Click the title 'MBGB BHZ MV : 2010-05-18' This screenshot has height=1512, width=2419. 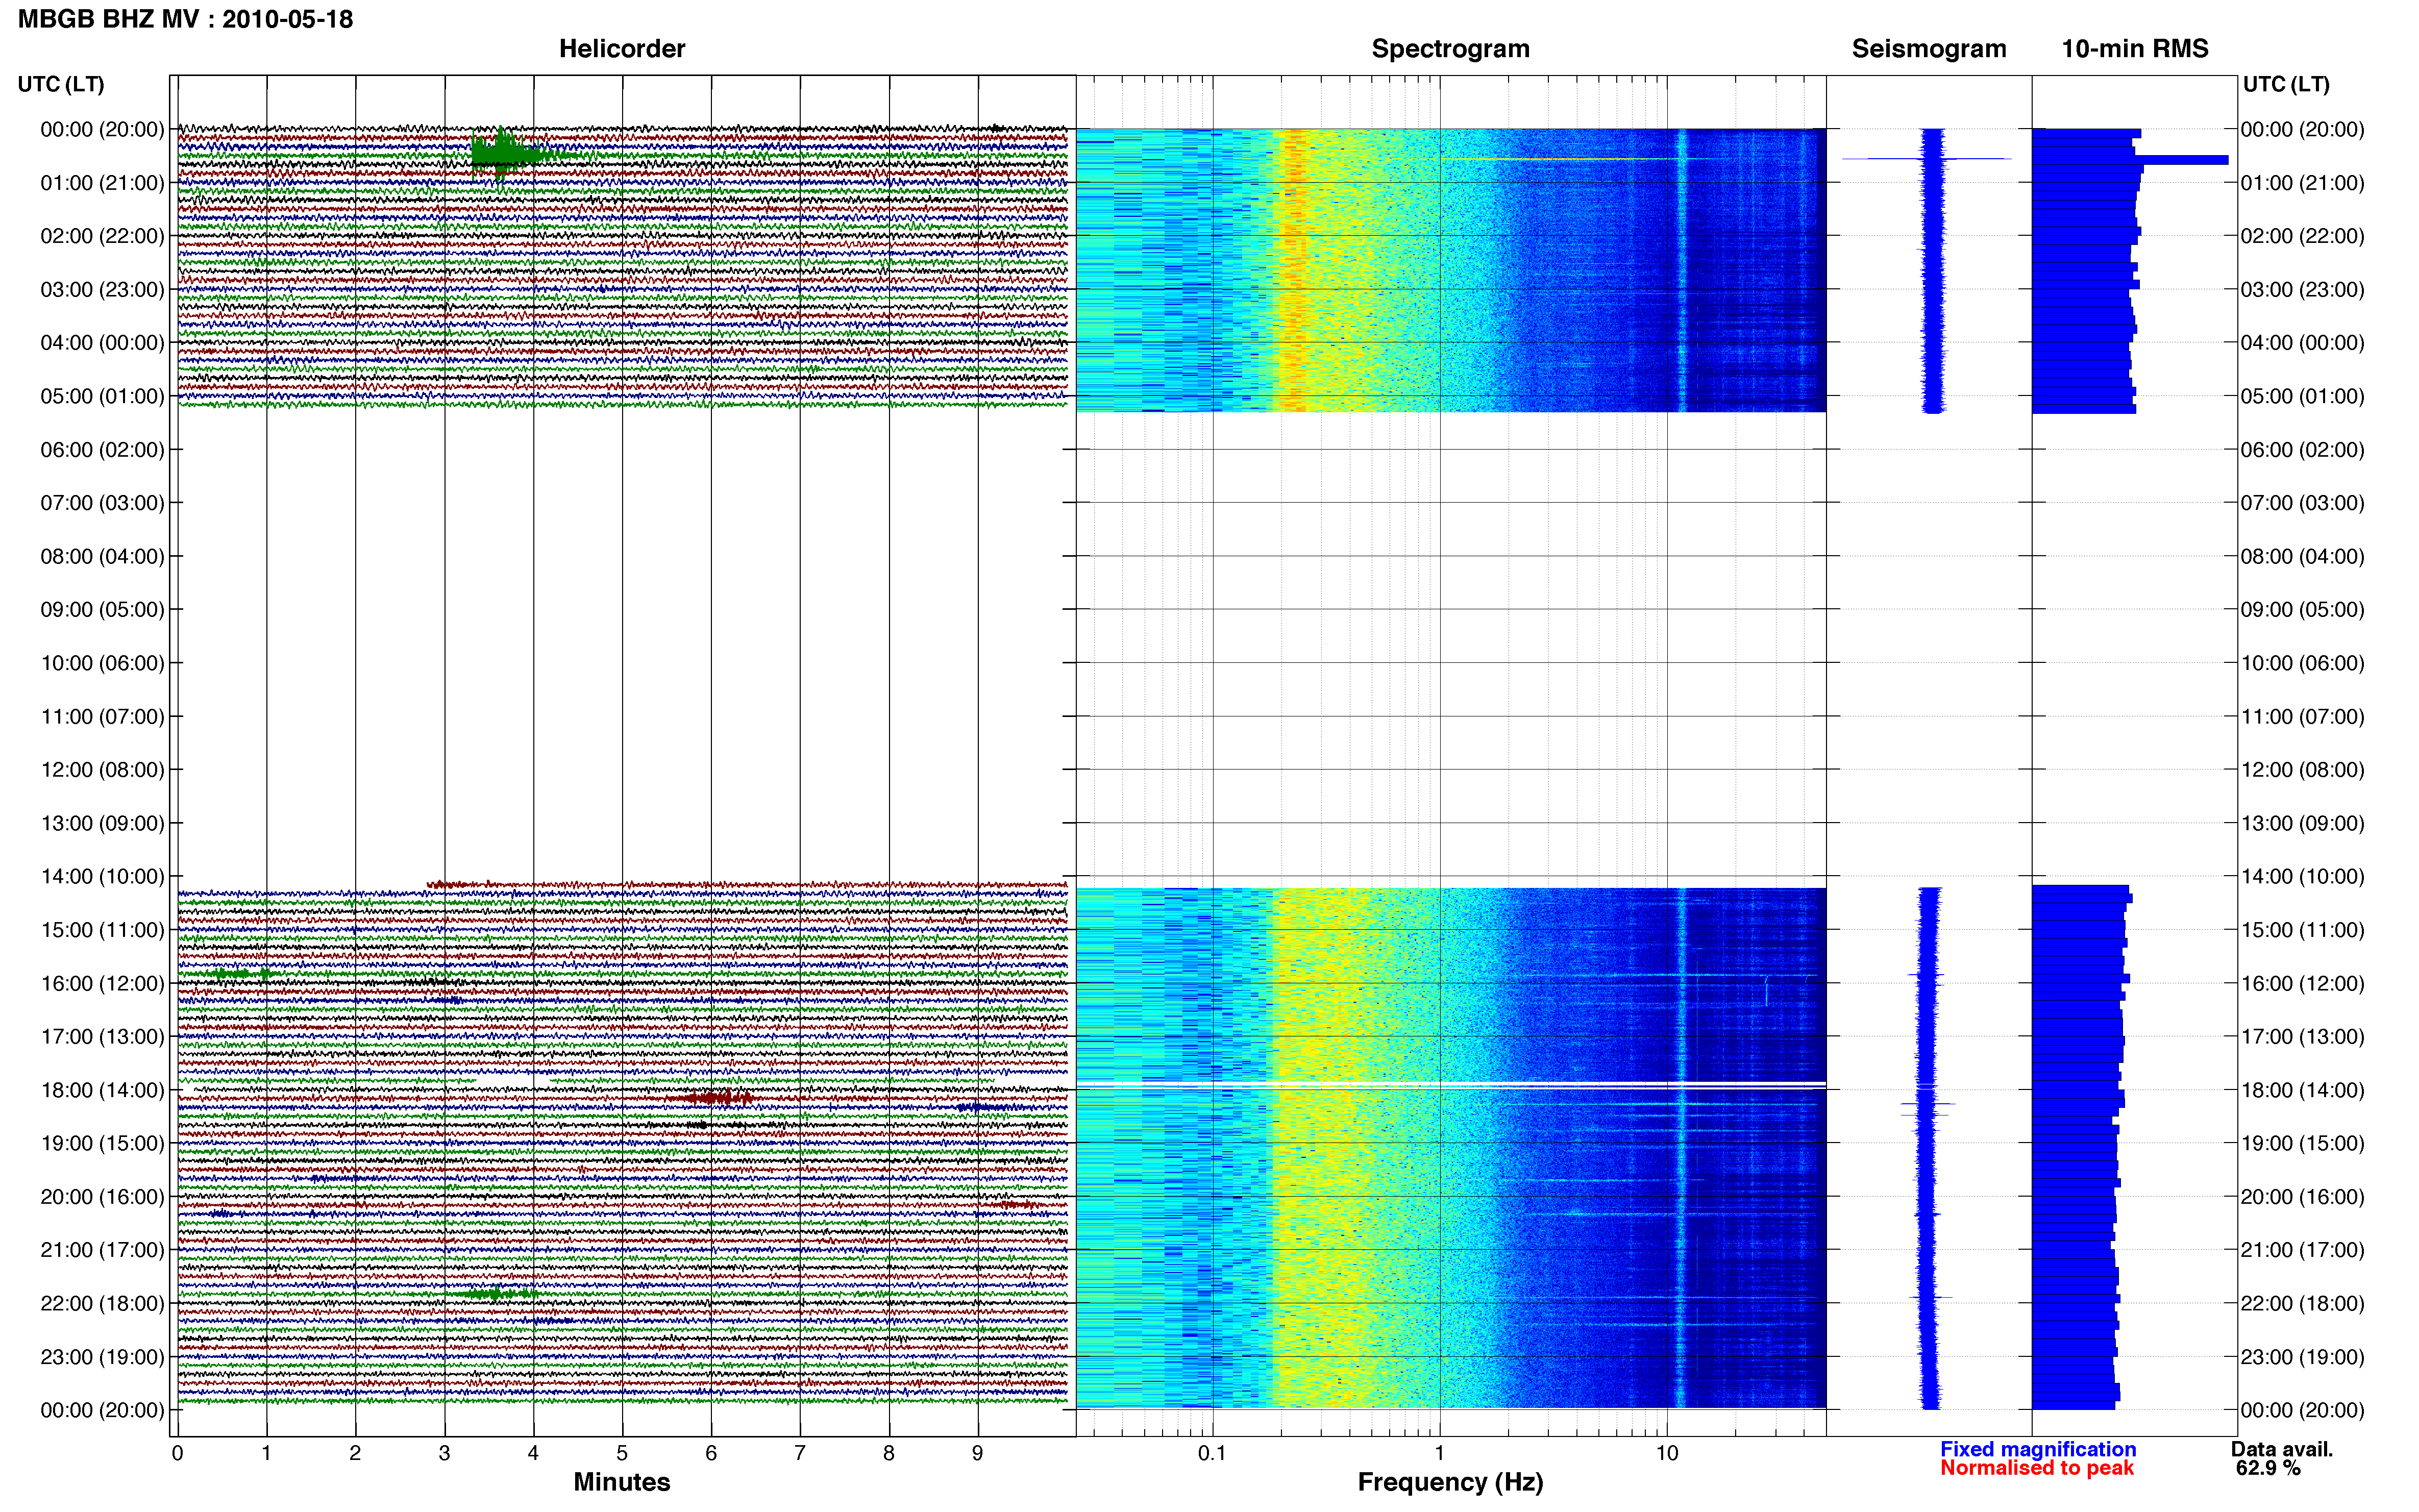pyautogui.click(x=185, y=19)
